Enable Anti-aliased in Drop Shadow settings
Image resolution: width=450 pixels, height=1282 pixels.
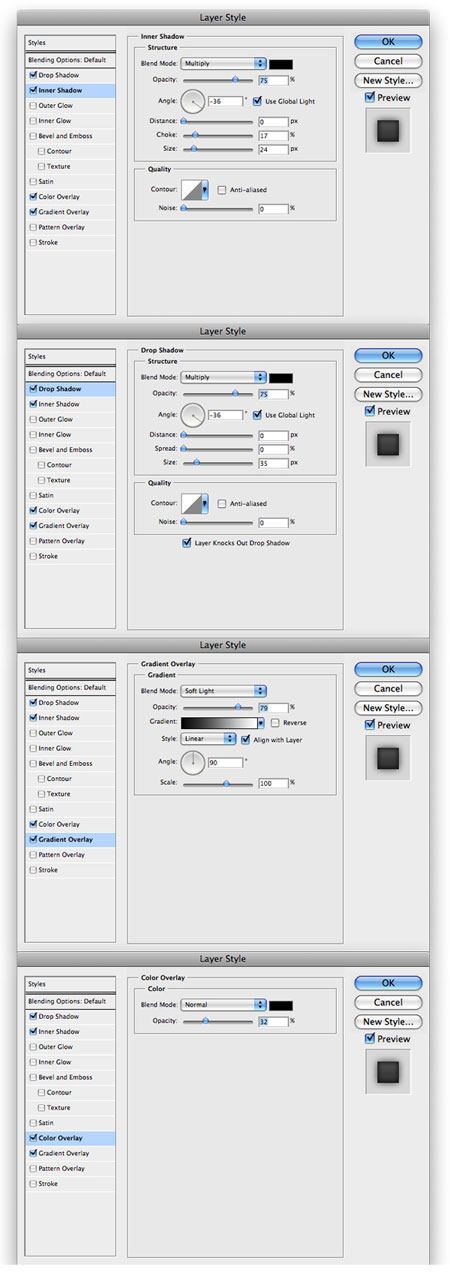221,504
